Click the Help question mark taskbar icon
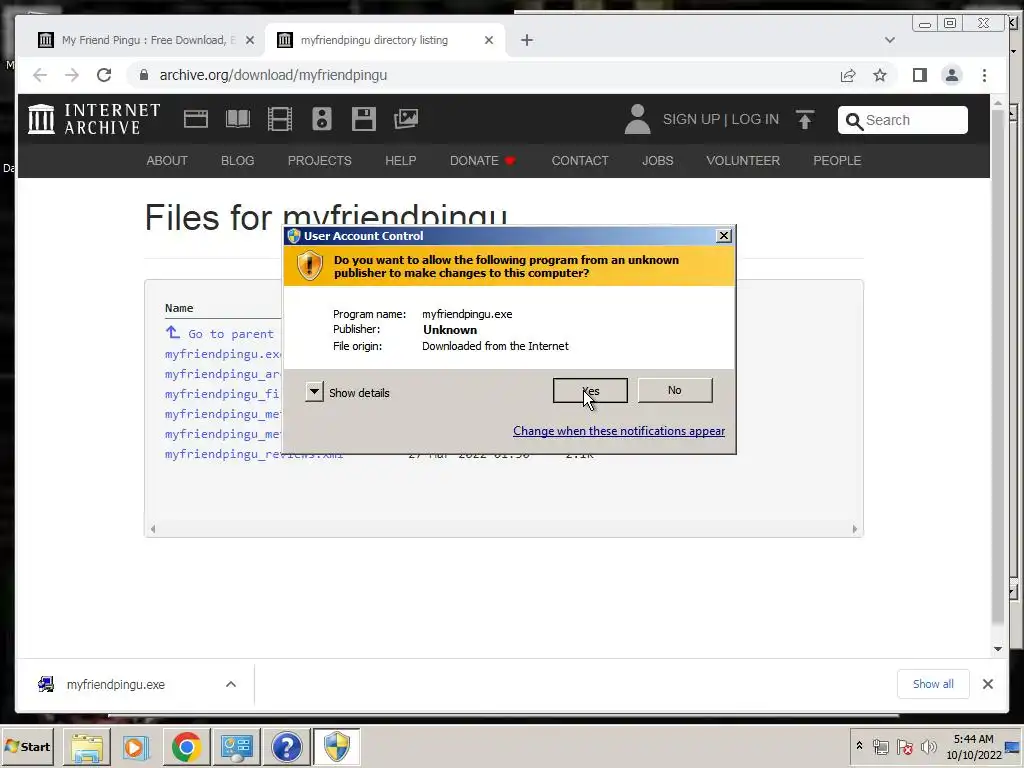This screenshot has width=1024, height=768. click(286, 746)
